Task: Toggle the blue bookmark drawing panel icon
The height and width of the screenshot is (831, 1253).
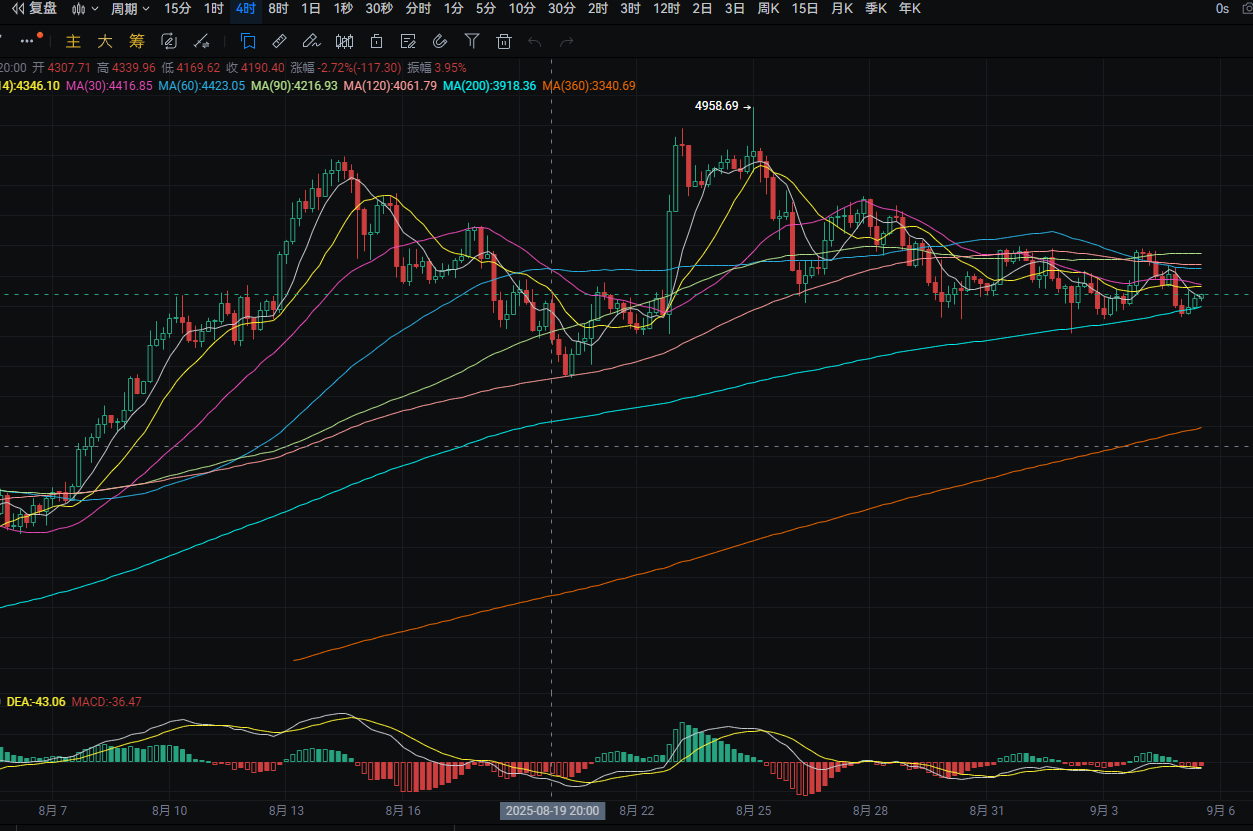Action: click(x=248, y=41)
